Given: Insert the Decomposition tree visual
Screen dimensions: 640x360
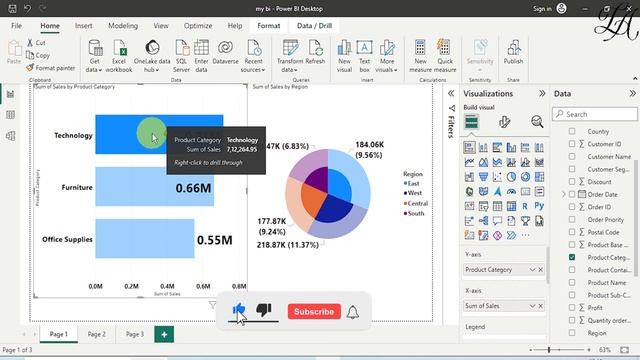Looking at the screenshot, I should (483, 221).
